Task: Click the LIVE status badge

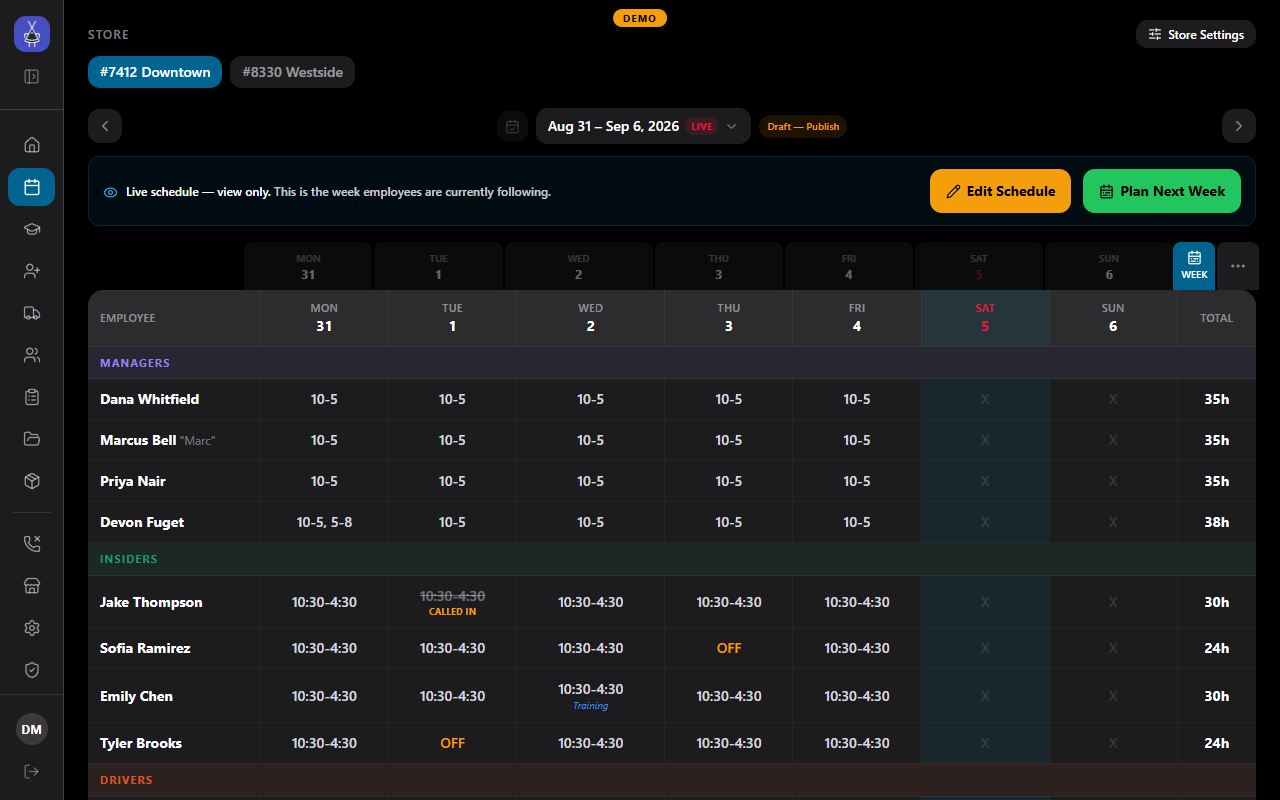Action: pyautogui.click(x=702, y=127)
